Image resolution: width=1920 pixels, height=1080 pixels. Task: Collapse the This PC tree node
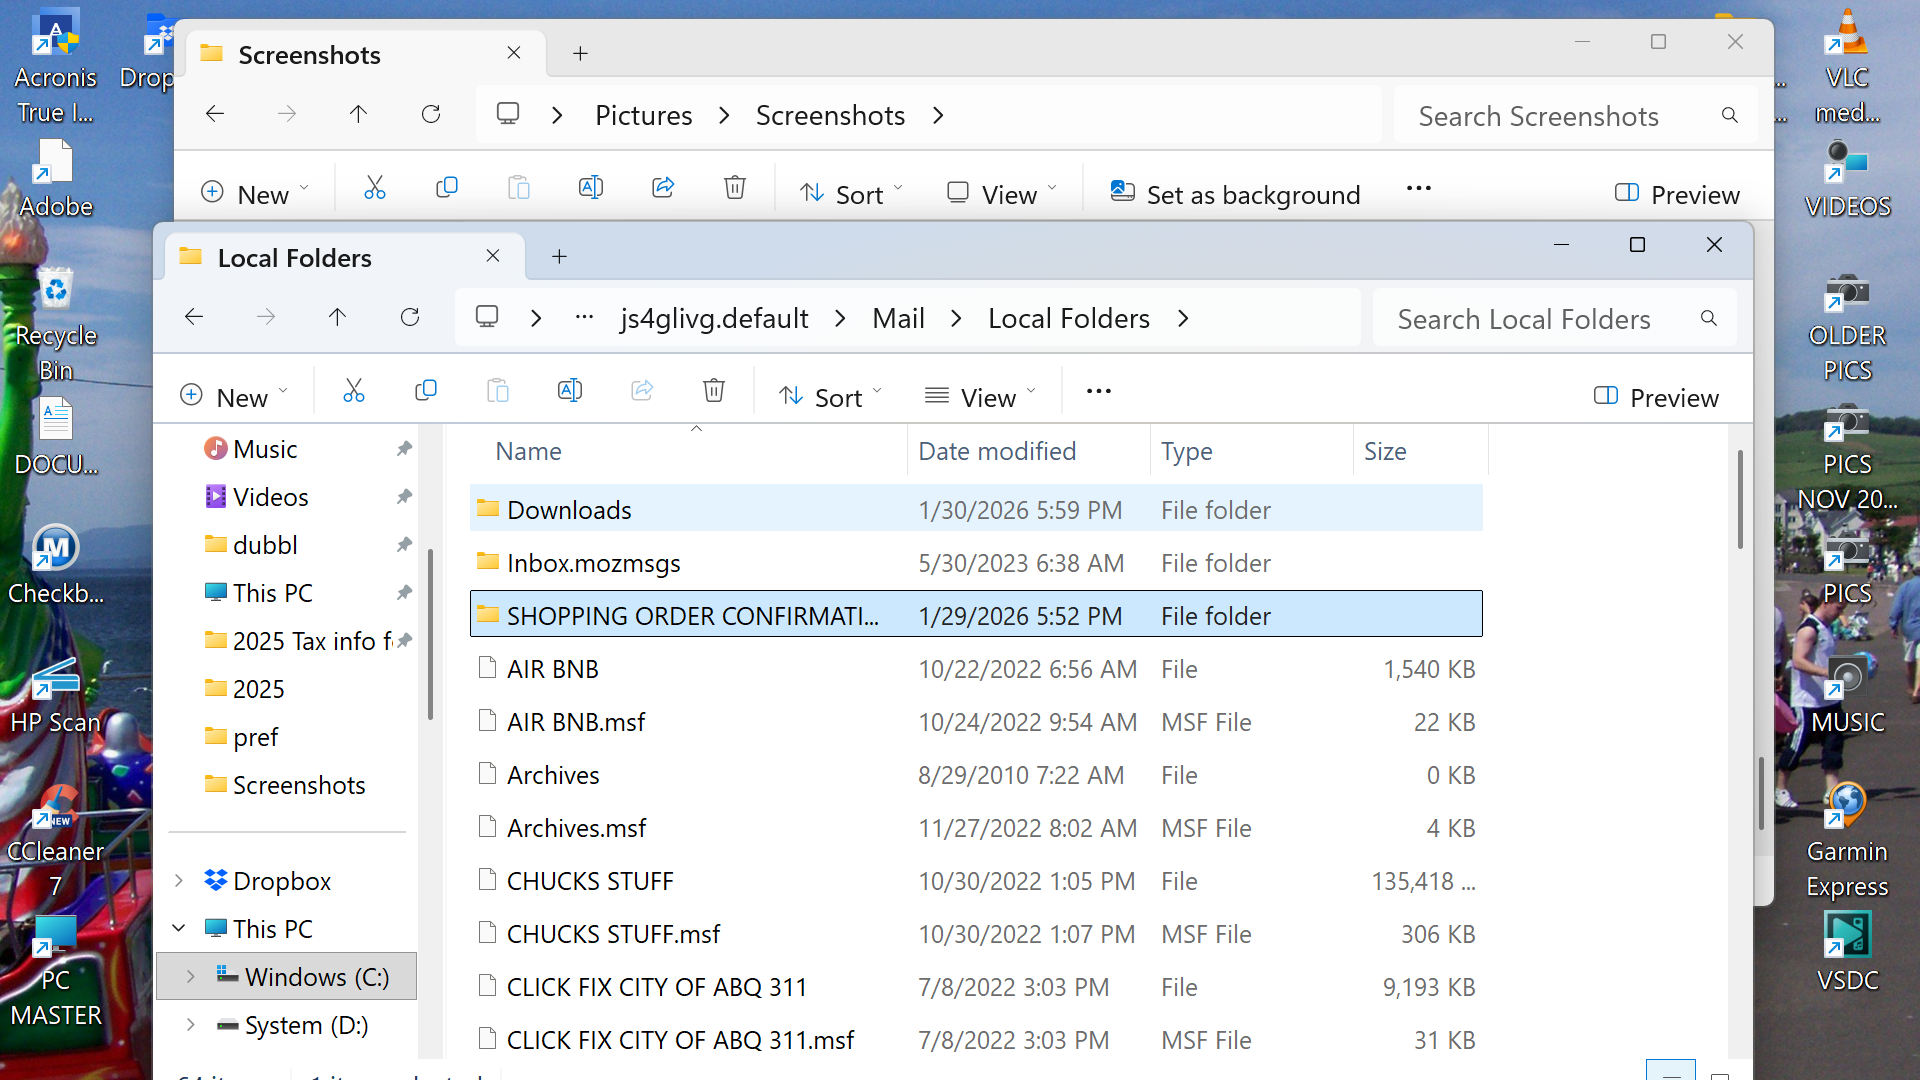(179, 929)
